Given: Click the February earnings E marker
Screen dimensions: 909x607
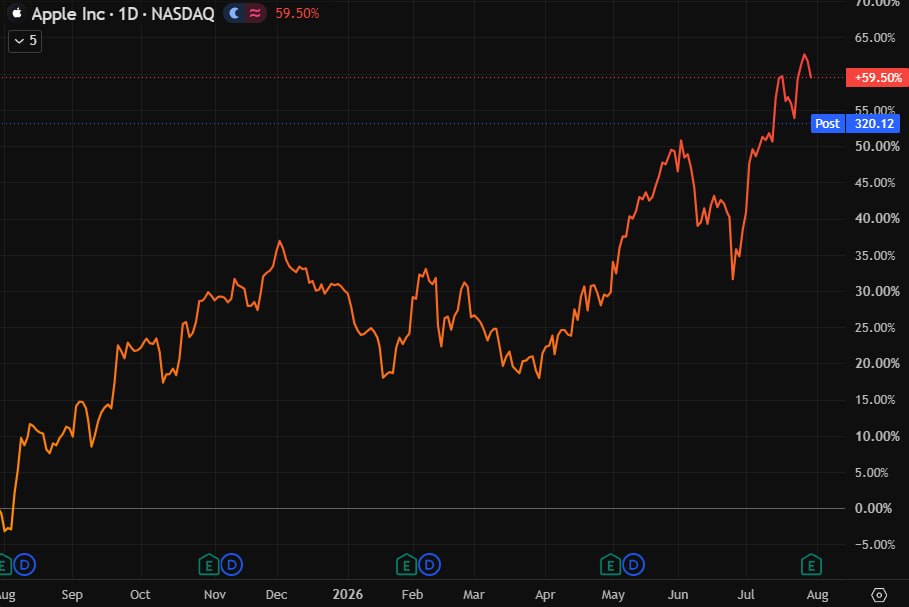Looking at the screenshot, I should [406, 565].
